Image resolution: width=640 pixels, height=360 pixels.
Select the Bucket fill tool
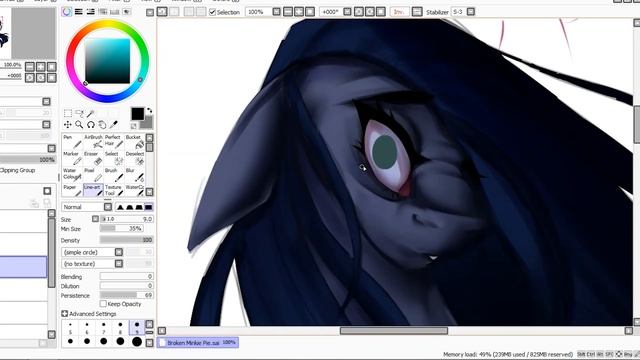(135, 142)
